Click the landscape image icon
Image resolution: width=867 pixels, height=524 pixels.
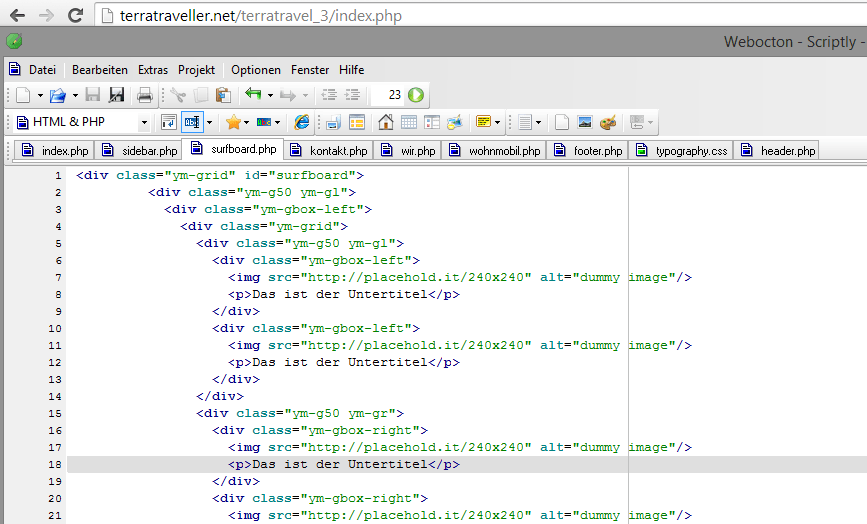click(584, 122)
